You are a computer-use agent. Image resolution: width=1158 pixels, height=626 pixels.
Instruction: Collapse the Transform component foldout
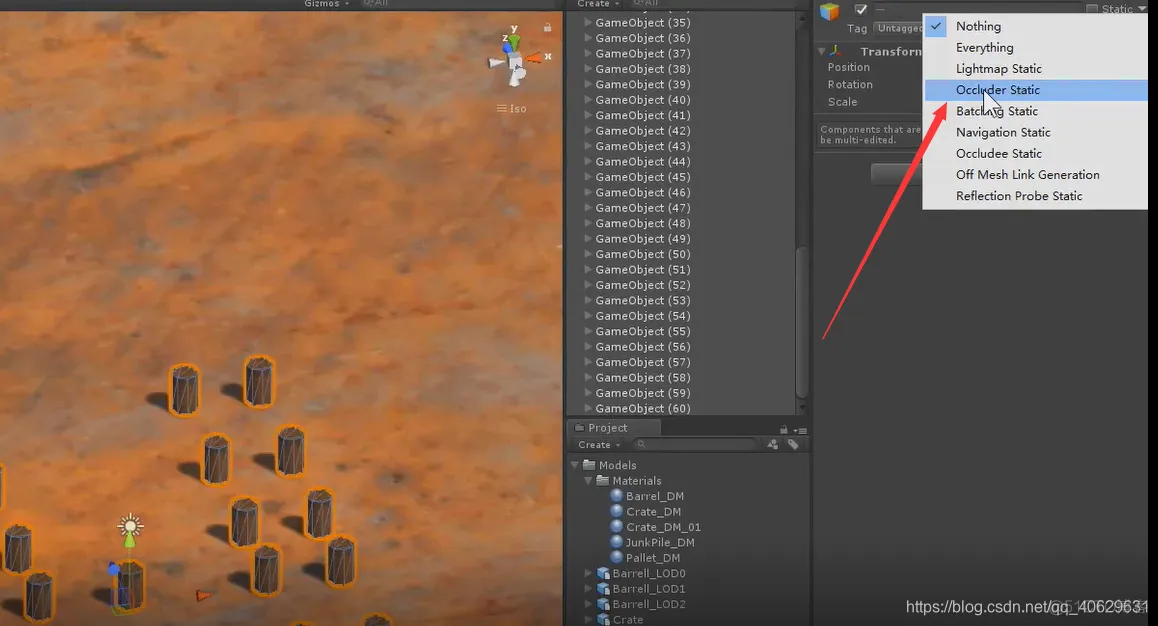(821, 51)
